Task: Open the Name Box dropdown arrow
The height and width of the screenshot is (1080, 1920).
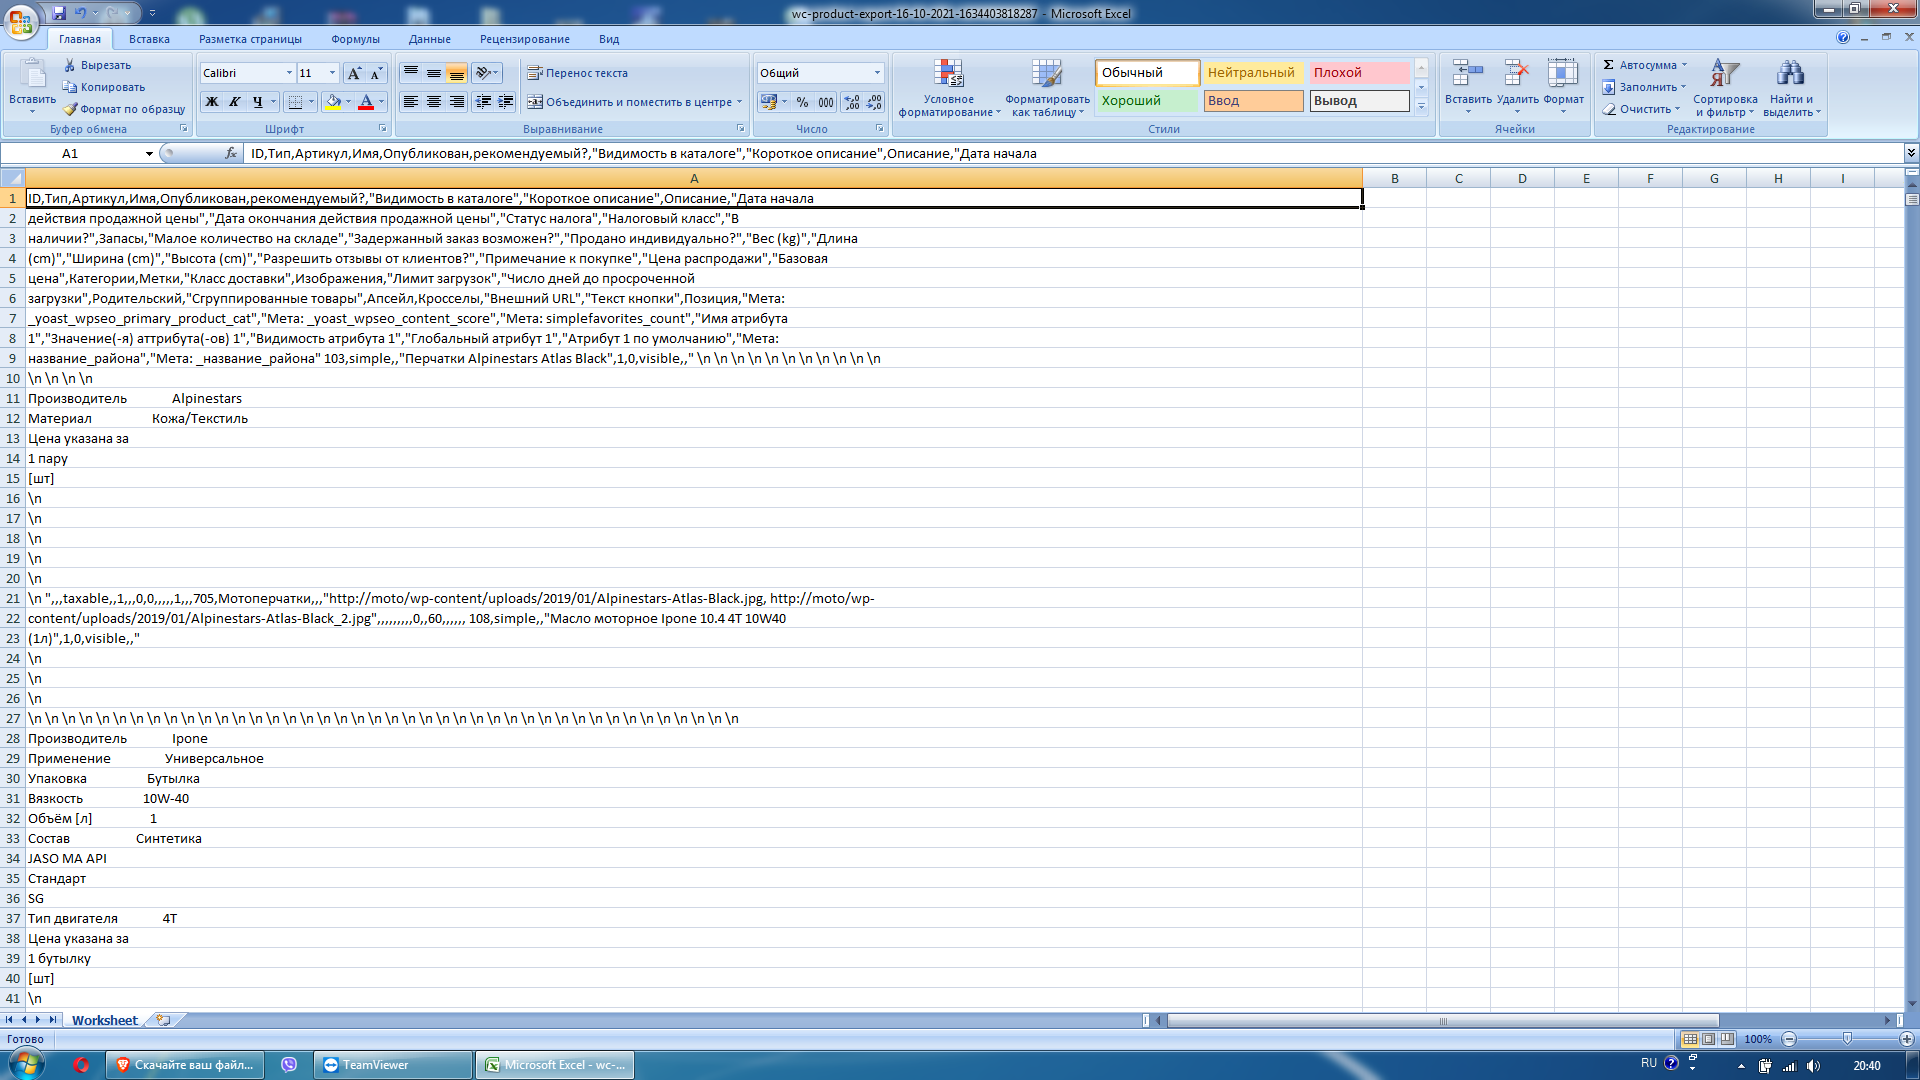Action: click(149, 154)
